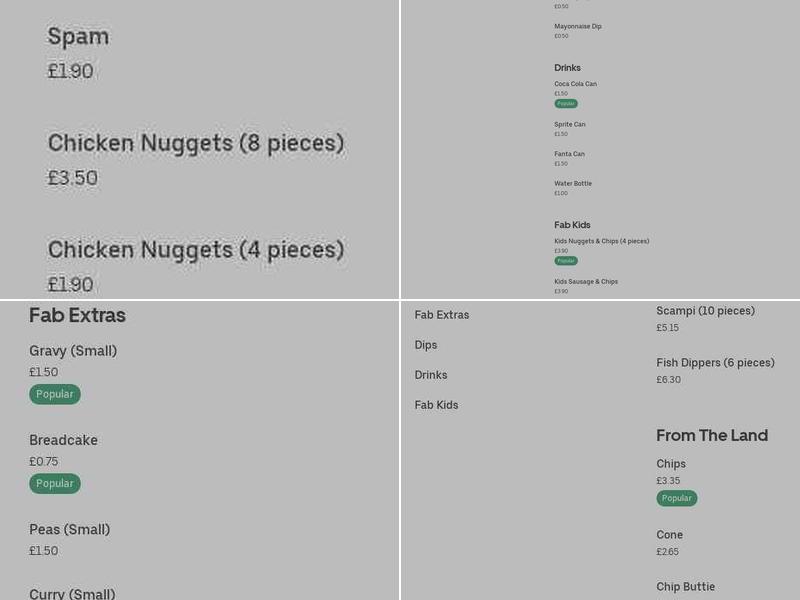Select Scampi (10 pieces)

tap(705, 311)
